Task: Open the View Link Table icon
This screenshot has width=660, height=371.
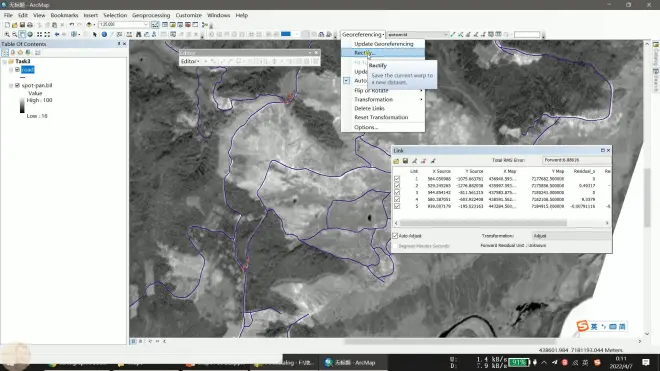Action: [x=498, y=35]
